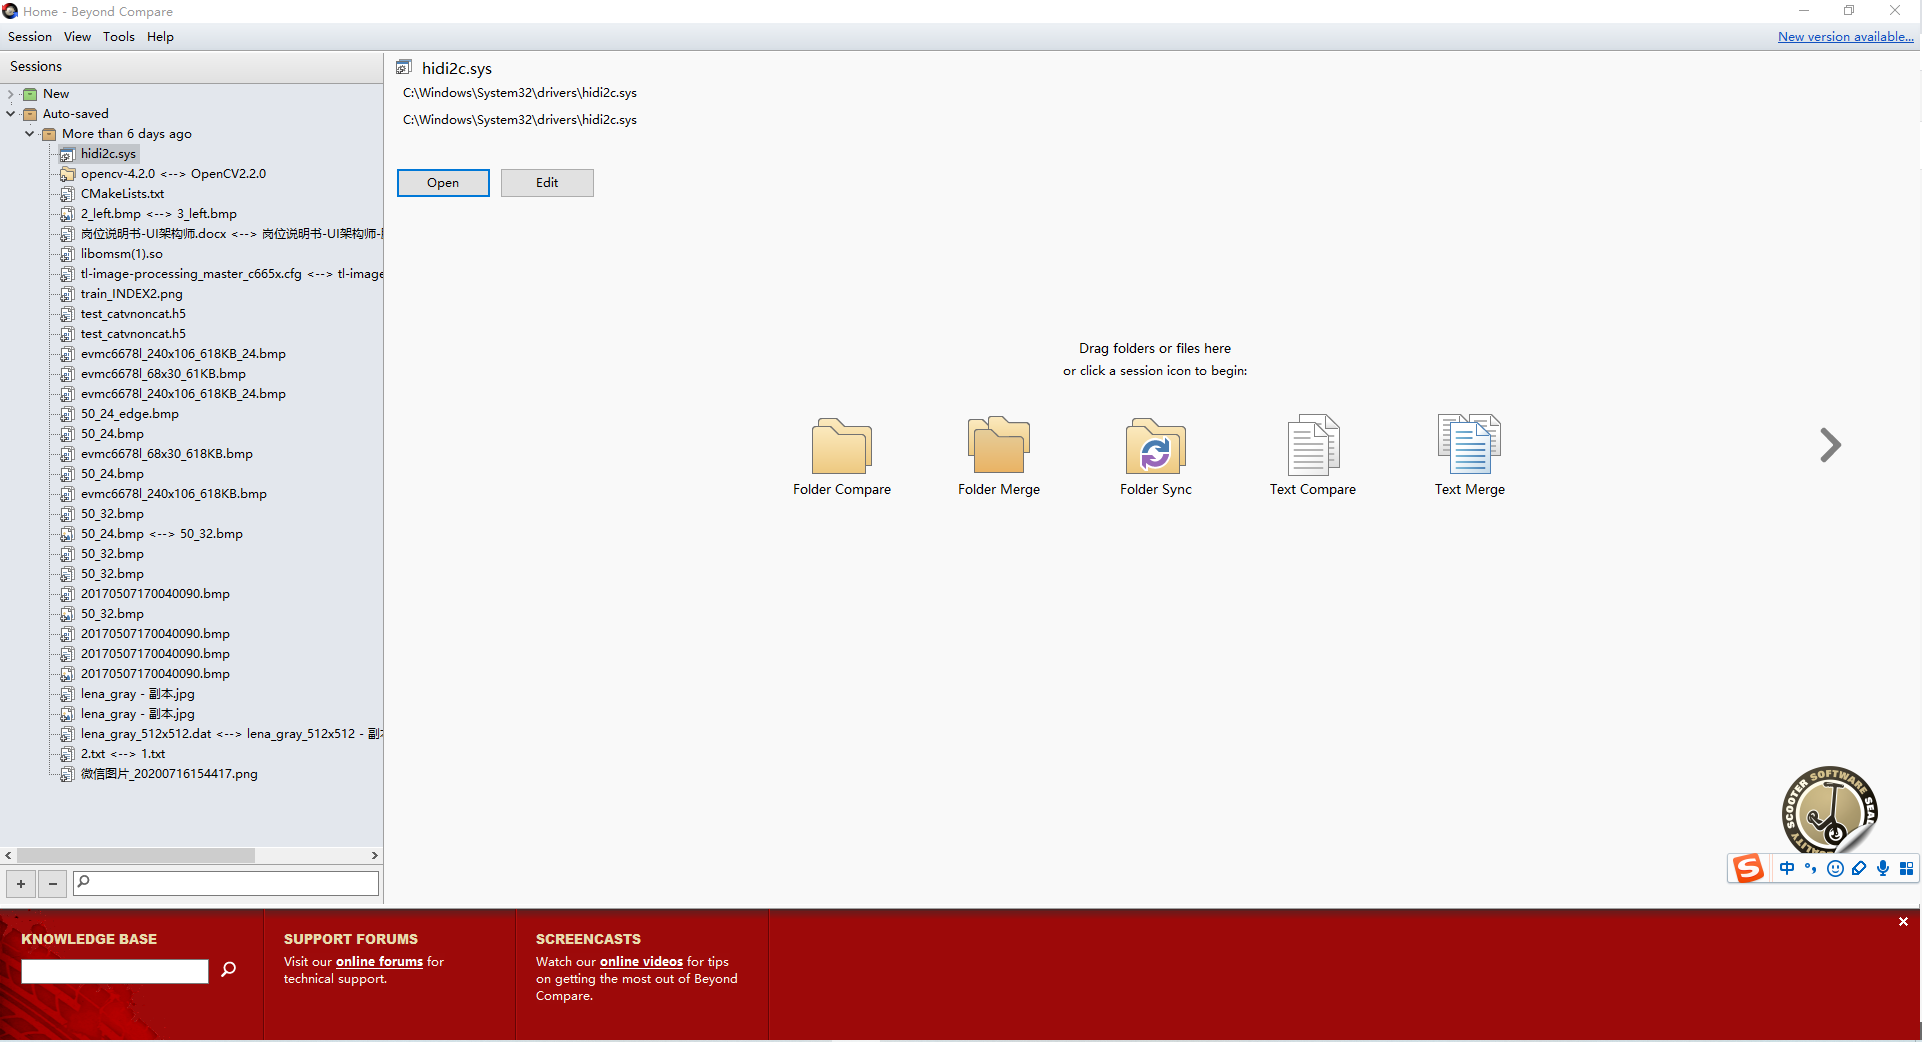Click the icon beside train_INDEX2.png session

(x=68, y=294)
